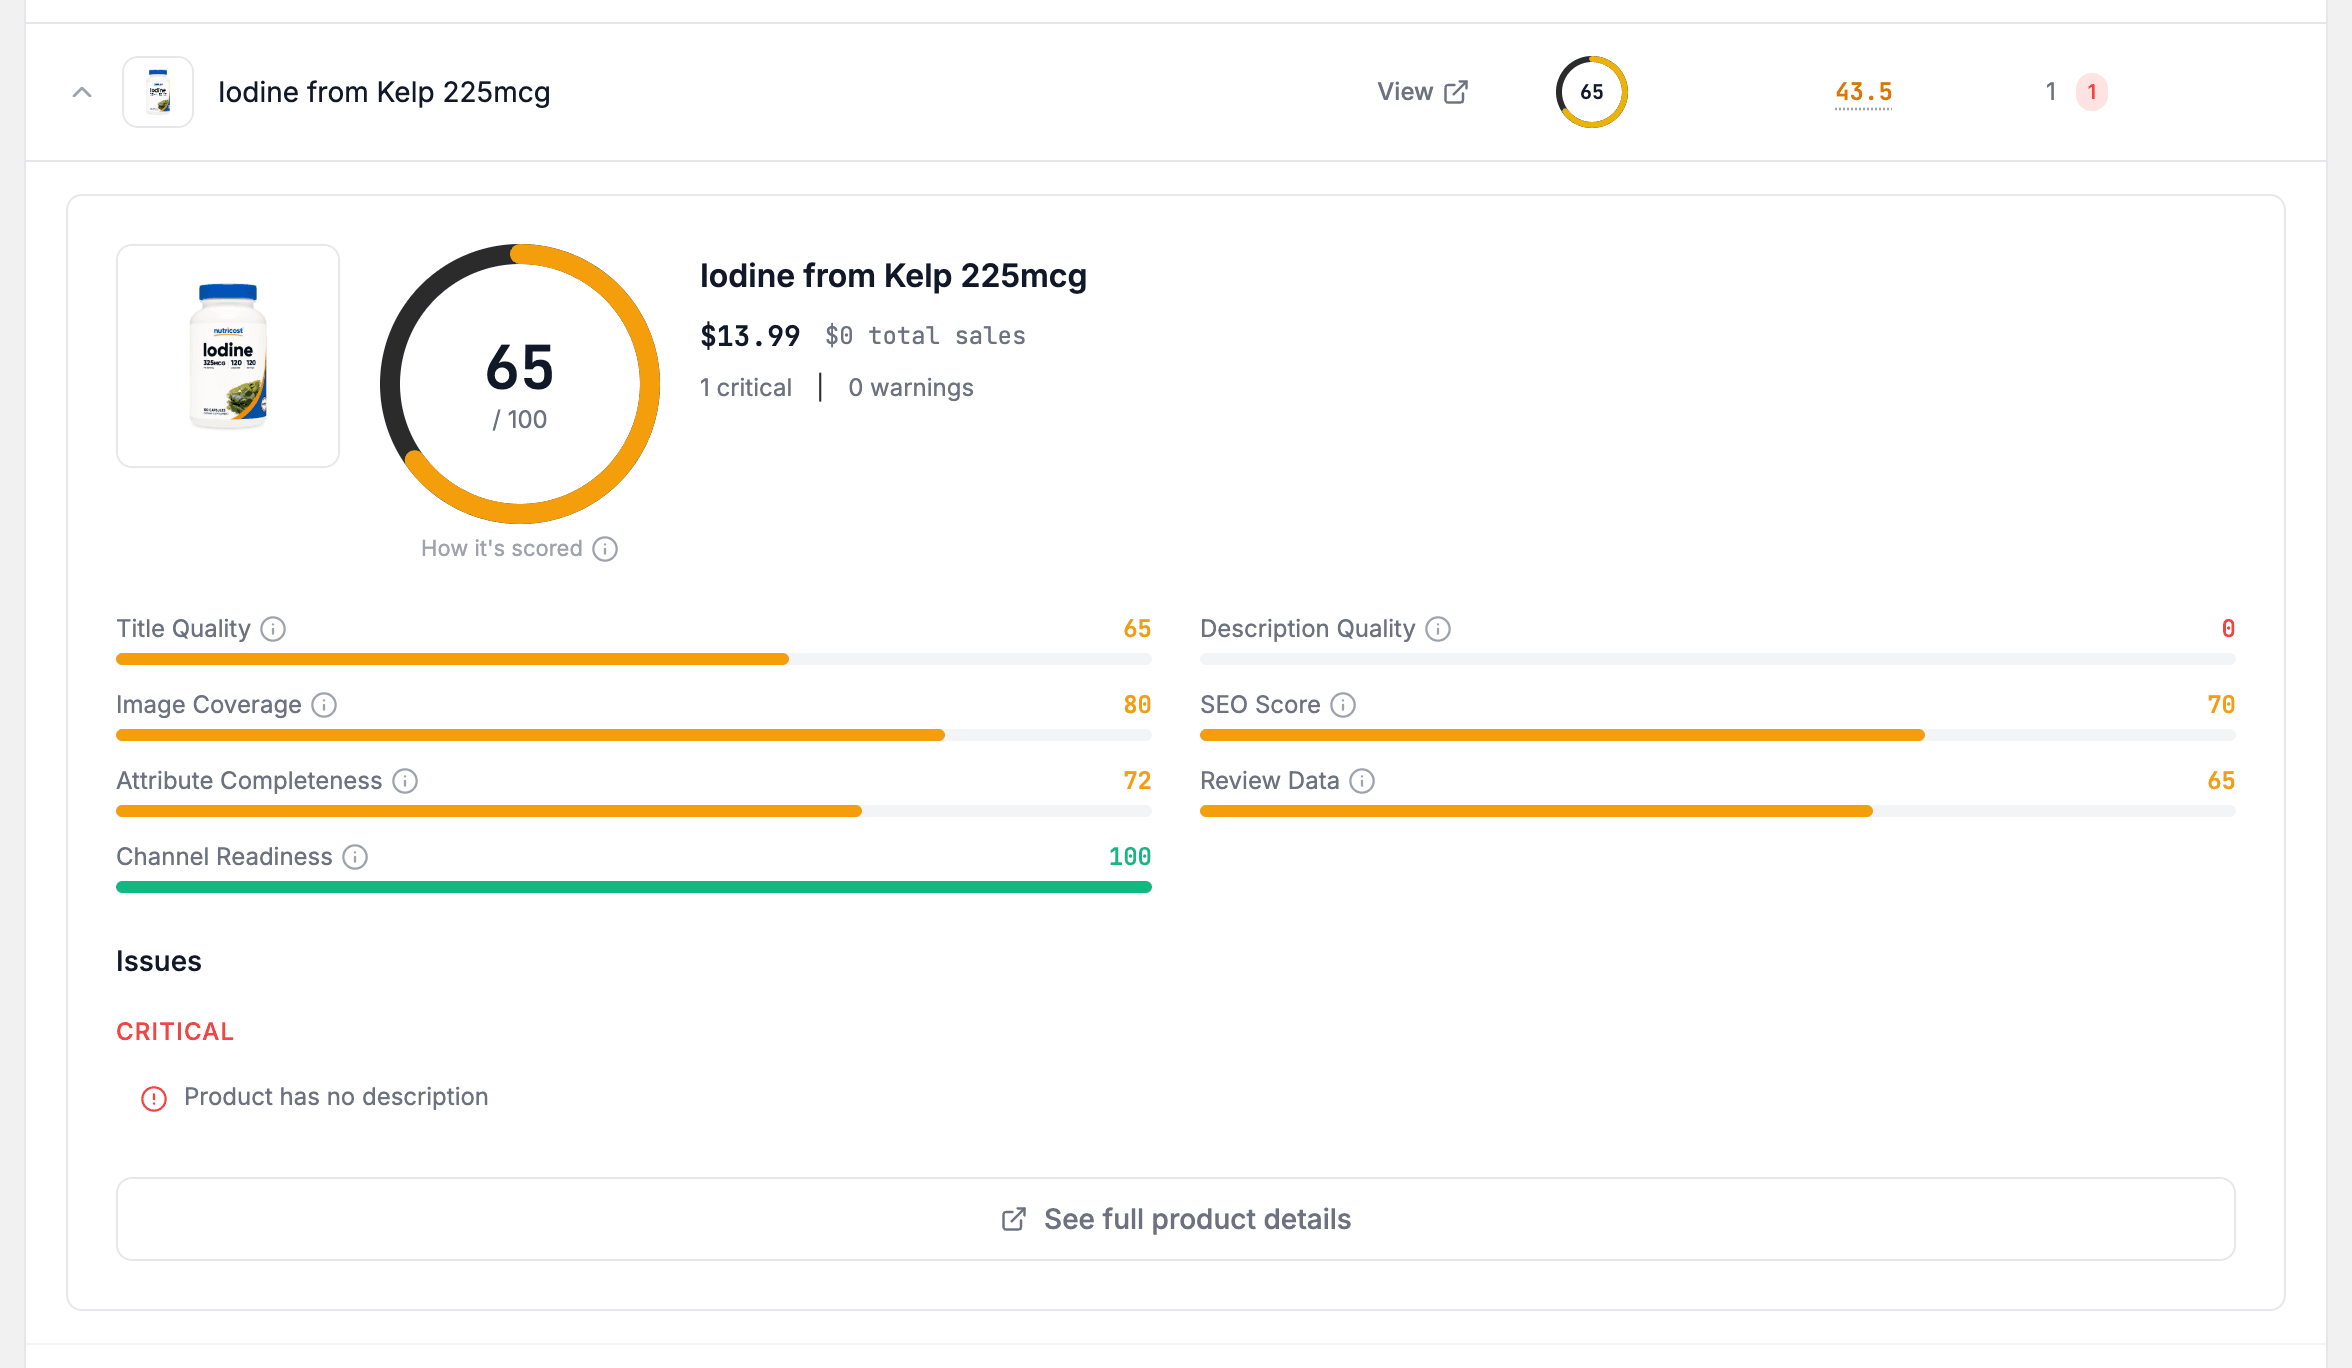Click the Product has no description issue
The width and height of the screenshot is (2352, 1368).
coord(336,1097)
